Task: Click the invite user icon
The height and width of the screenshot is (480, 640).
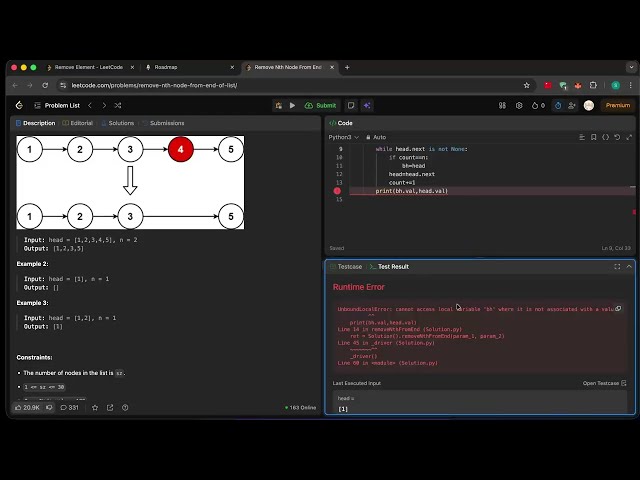Action: [x=571, y=105]
